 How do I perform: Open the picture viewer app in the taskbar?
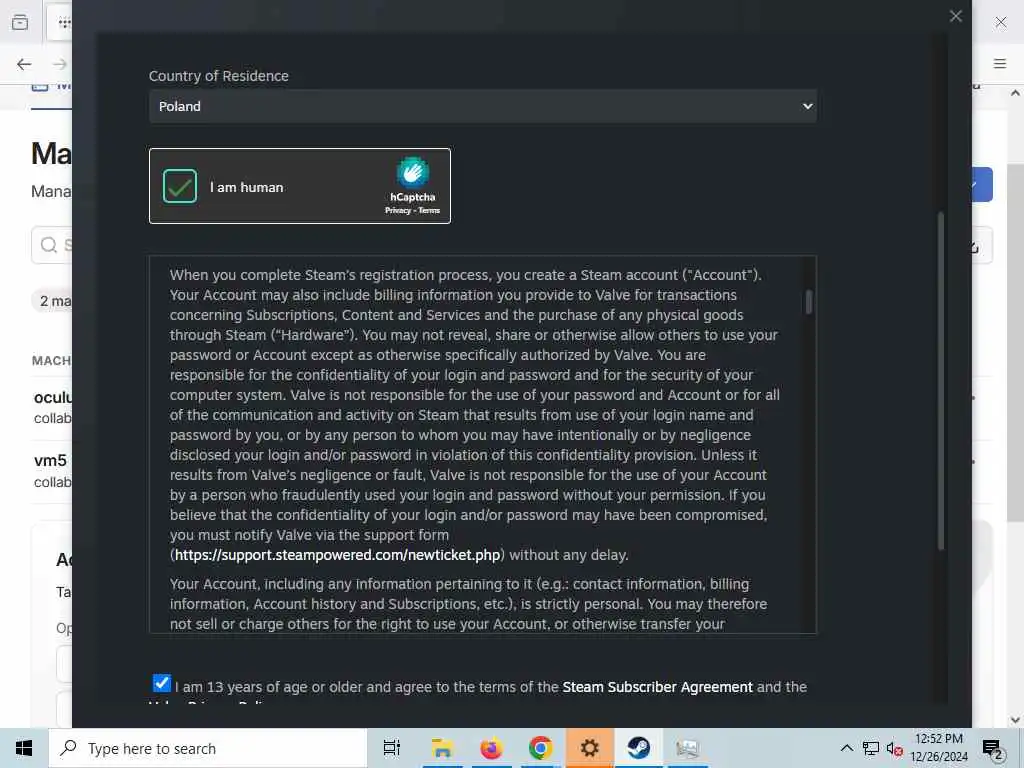pyautogui.click(x=688, y=748)
